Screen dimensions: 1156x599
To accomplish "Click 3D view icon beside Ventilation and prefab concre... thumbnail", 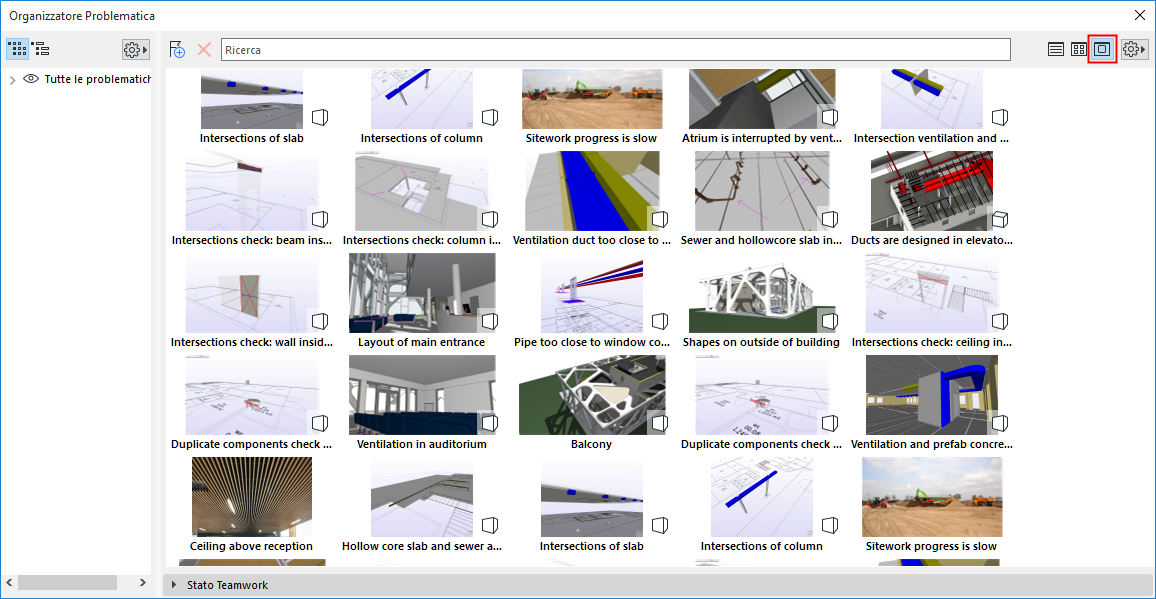I will [1000, 423].
